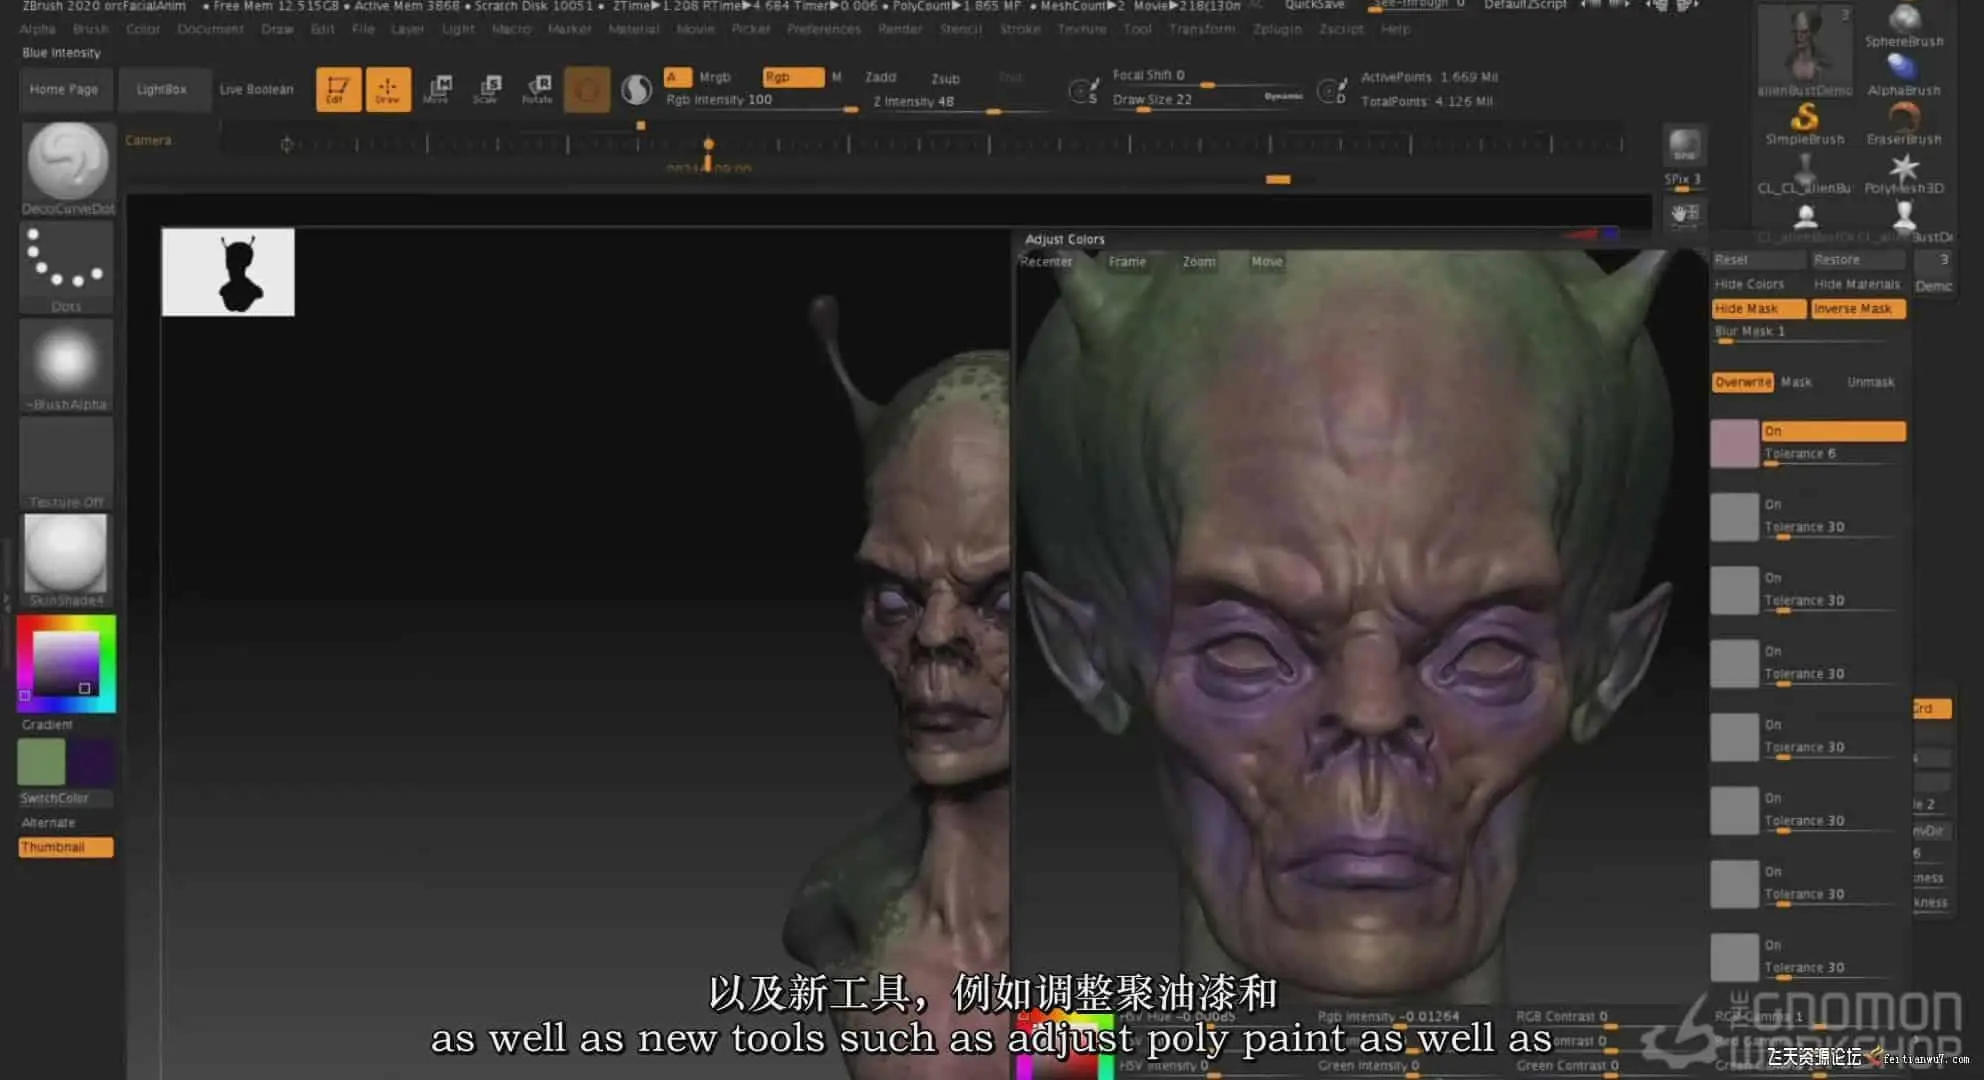This screenshot has height=1080, width=1984.
Task: Disable the first color's On toggle
Action: pos(1832,431)
